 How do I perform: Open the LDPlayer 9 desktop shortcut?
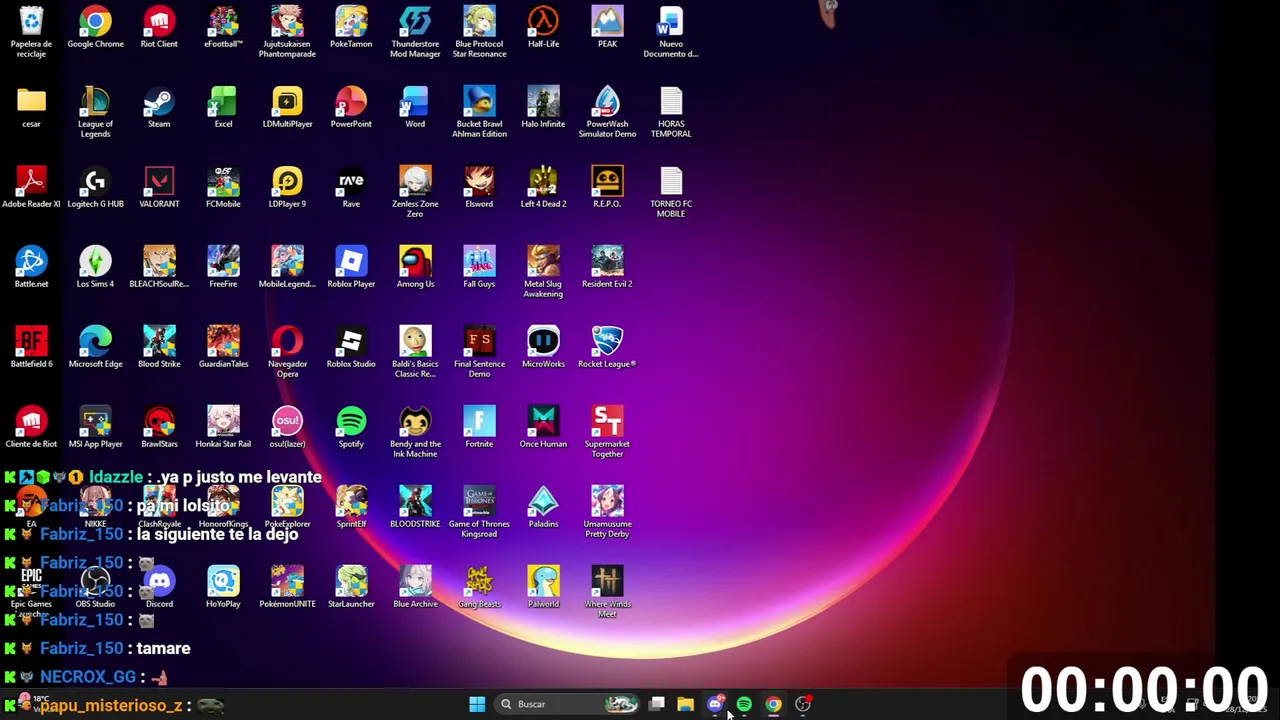tap(287, 188)
